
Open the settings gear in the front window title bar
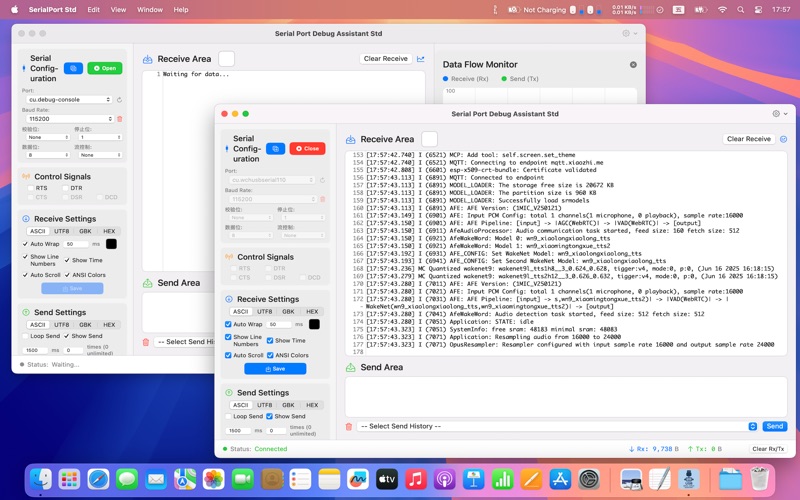coord(776,114)
